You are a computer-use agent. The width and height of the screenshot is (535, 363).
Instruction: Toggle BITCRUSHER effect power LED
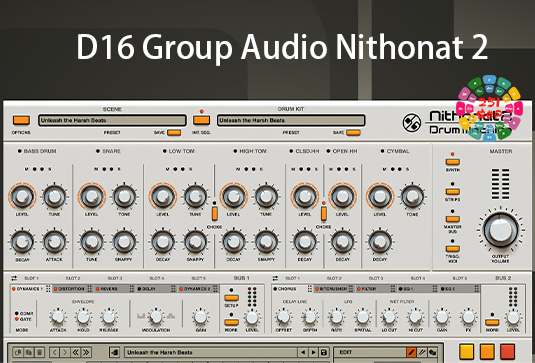click(x=317, y=289)
